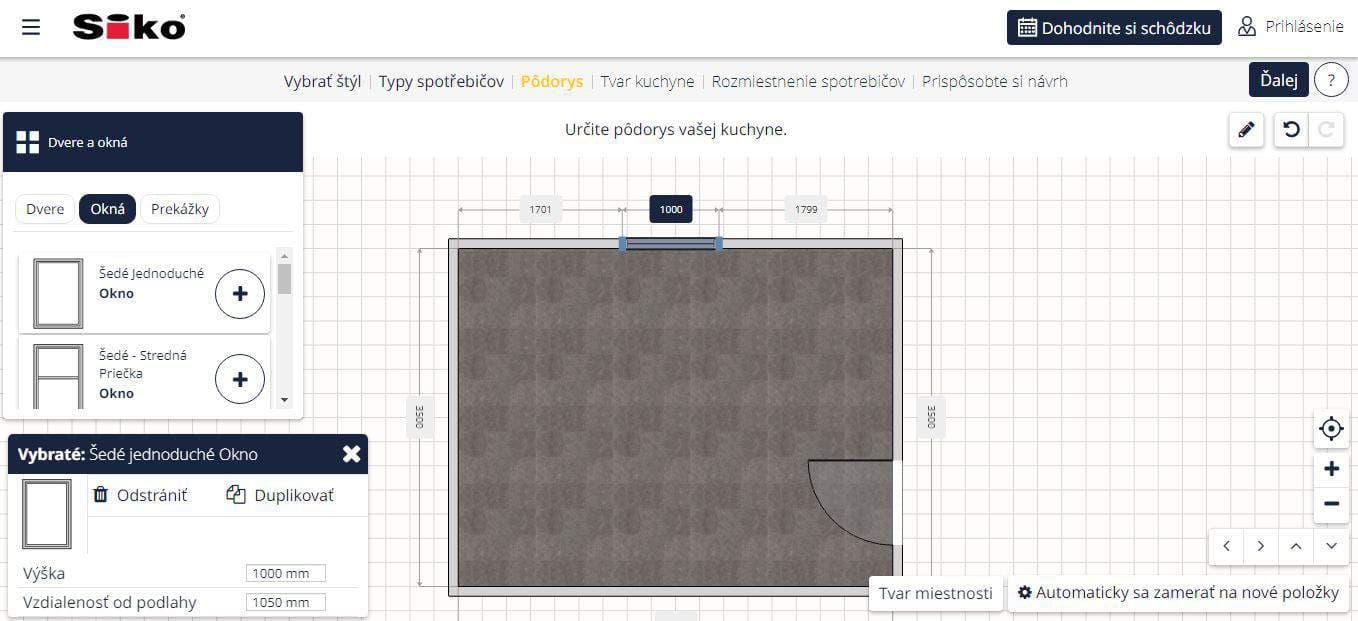The image size is (1358, 621).
Task: Click the help question mark icon
Action: [x=1331, y=80]
